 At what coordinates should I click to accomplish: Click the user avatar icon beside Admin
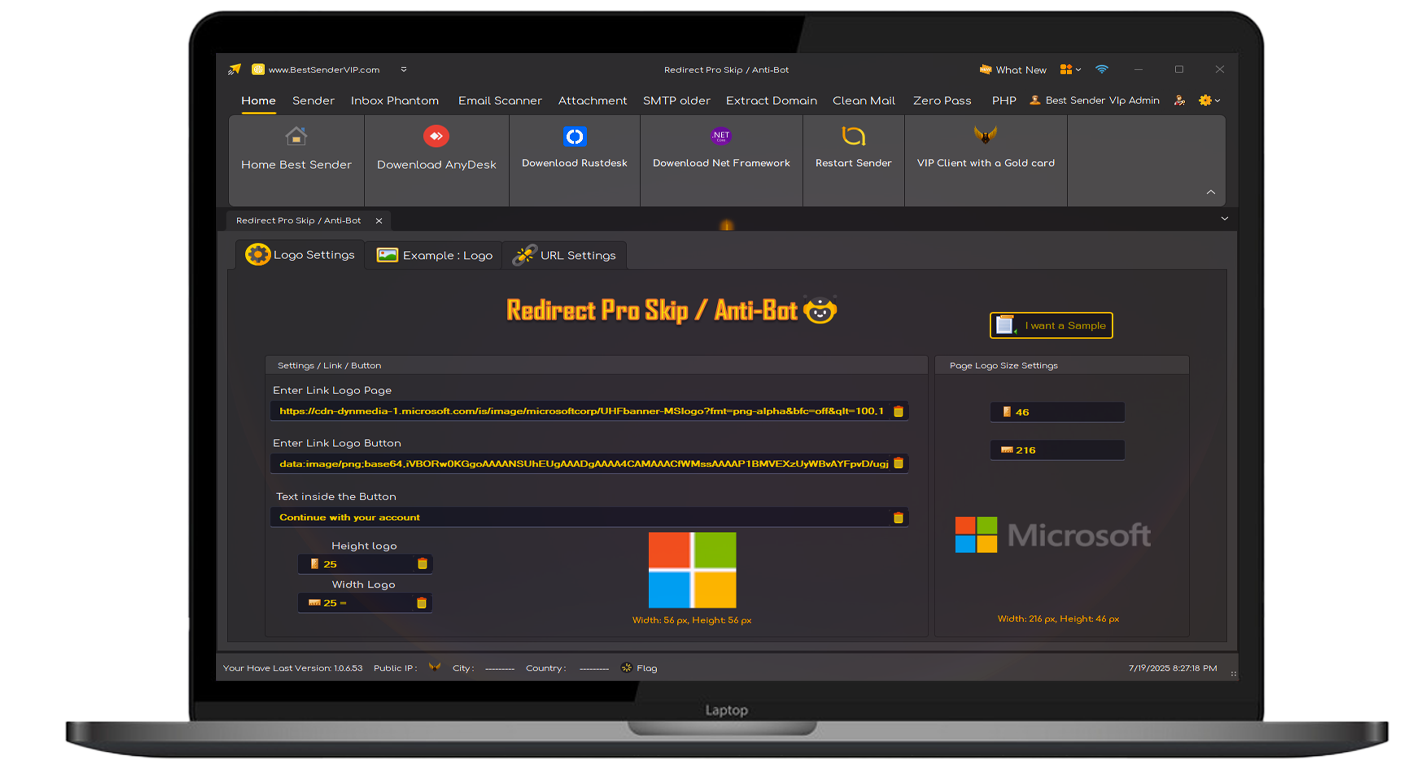point(1180,100)
